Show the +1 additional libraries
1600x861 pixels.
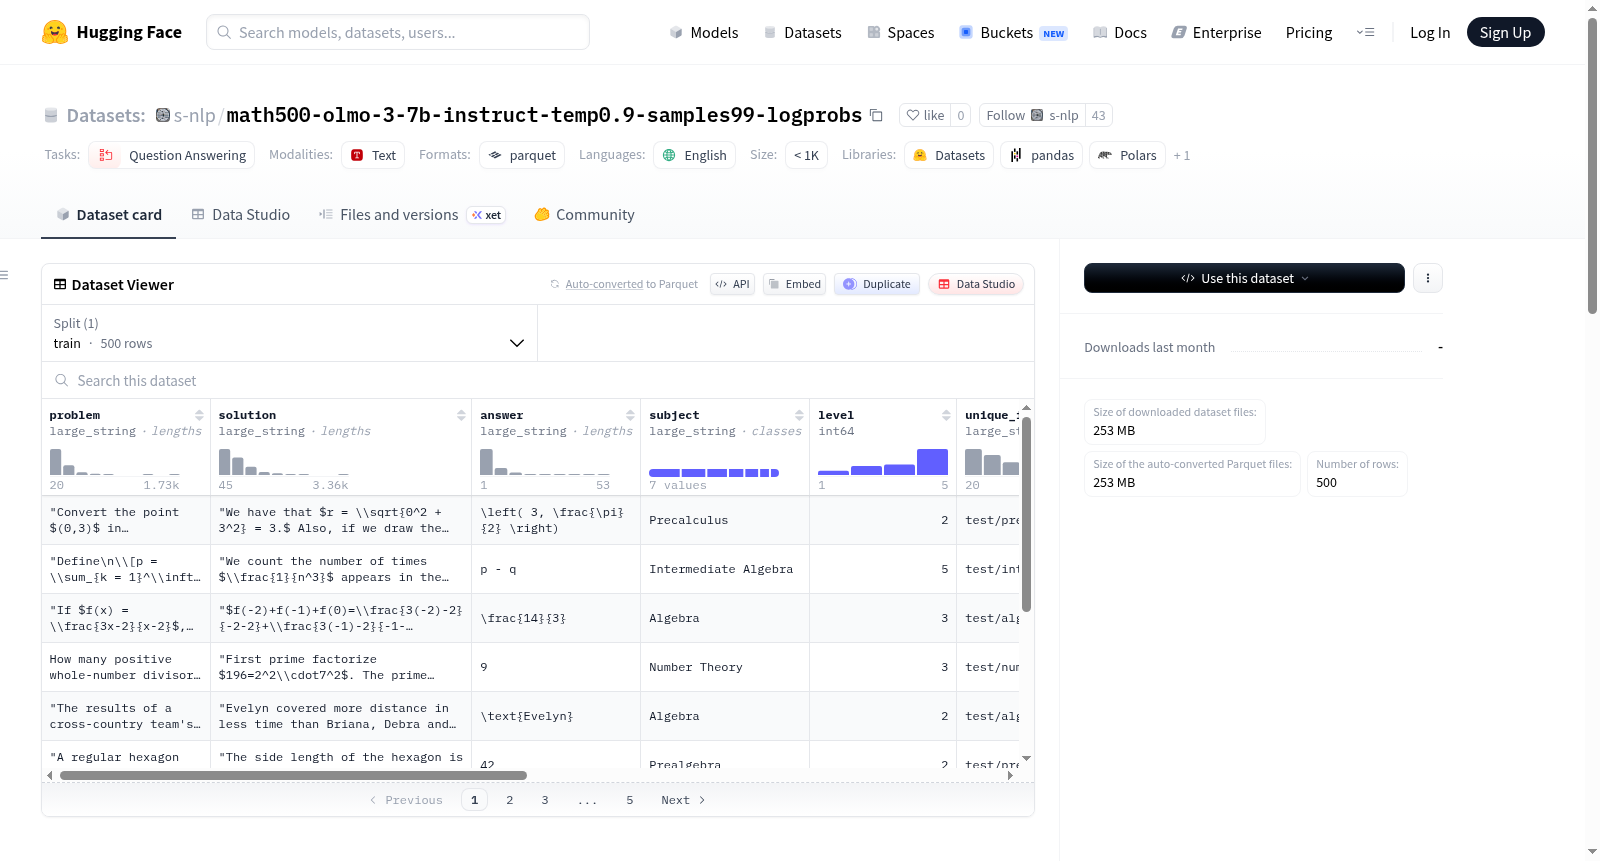(x=1182, y=155)
